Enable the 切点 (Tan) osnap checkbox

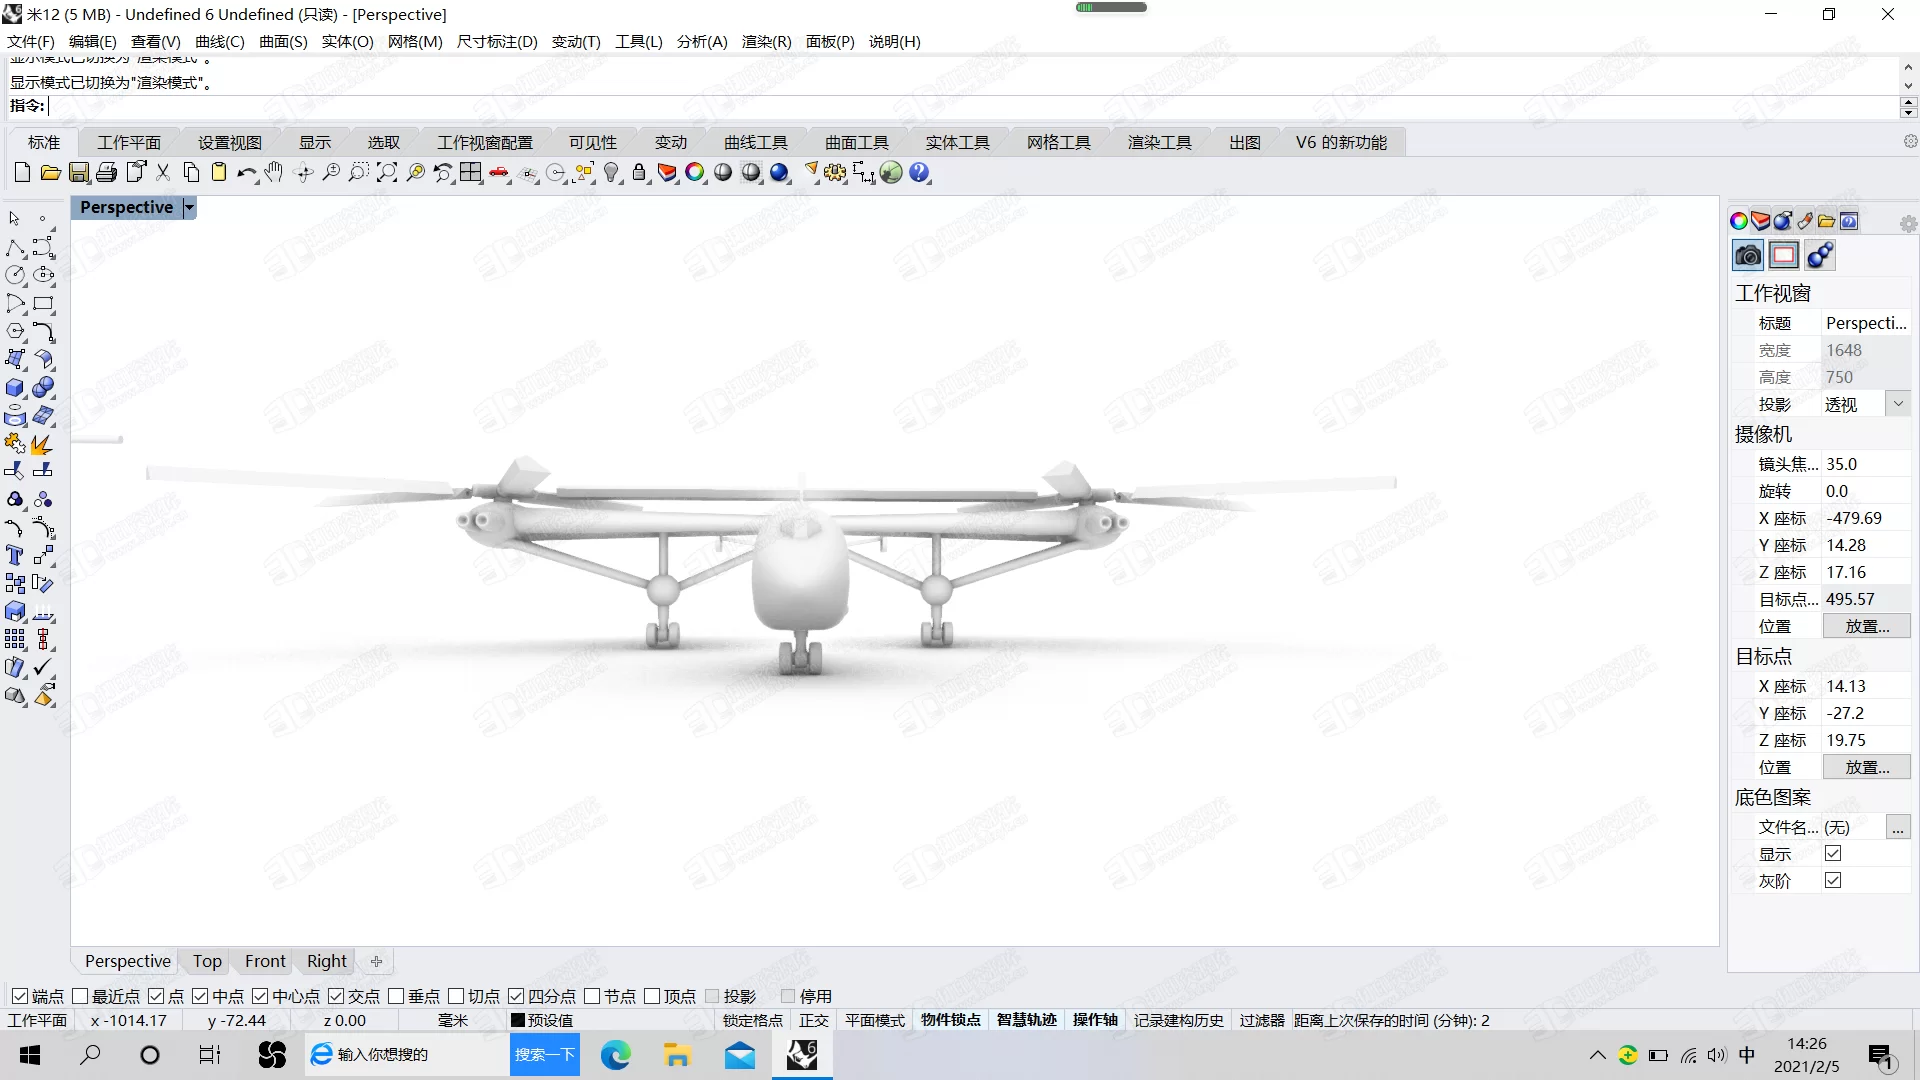[456, 996]
